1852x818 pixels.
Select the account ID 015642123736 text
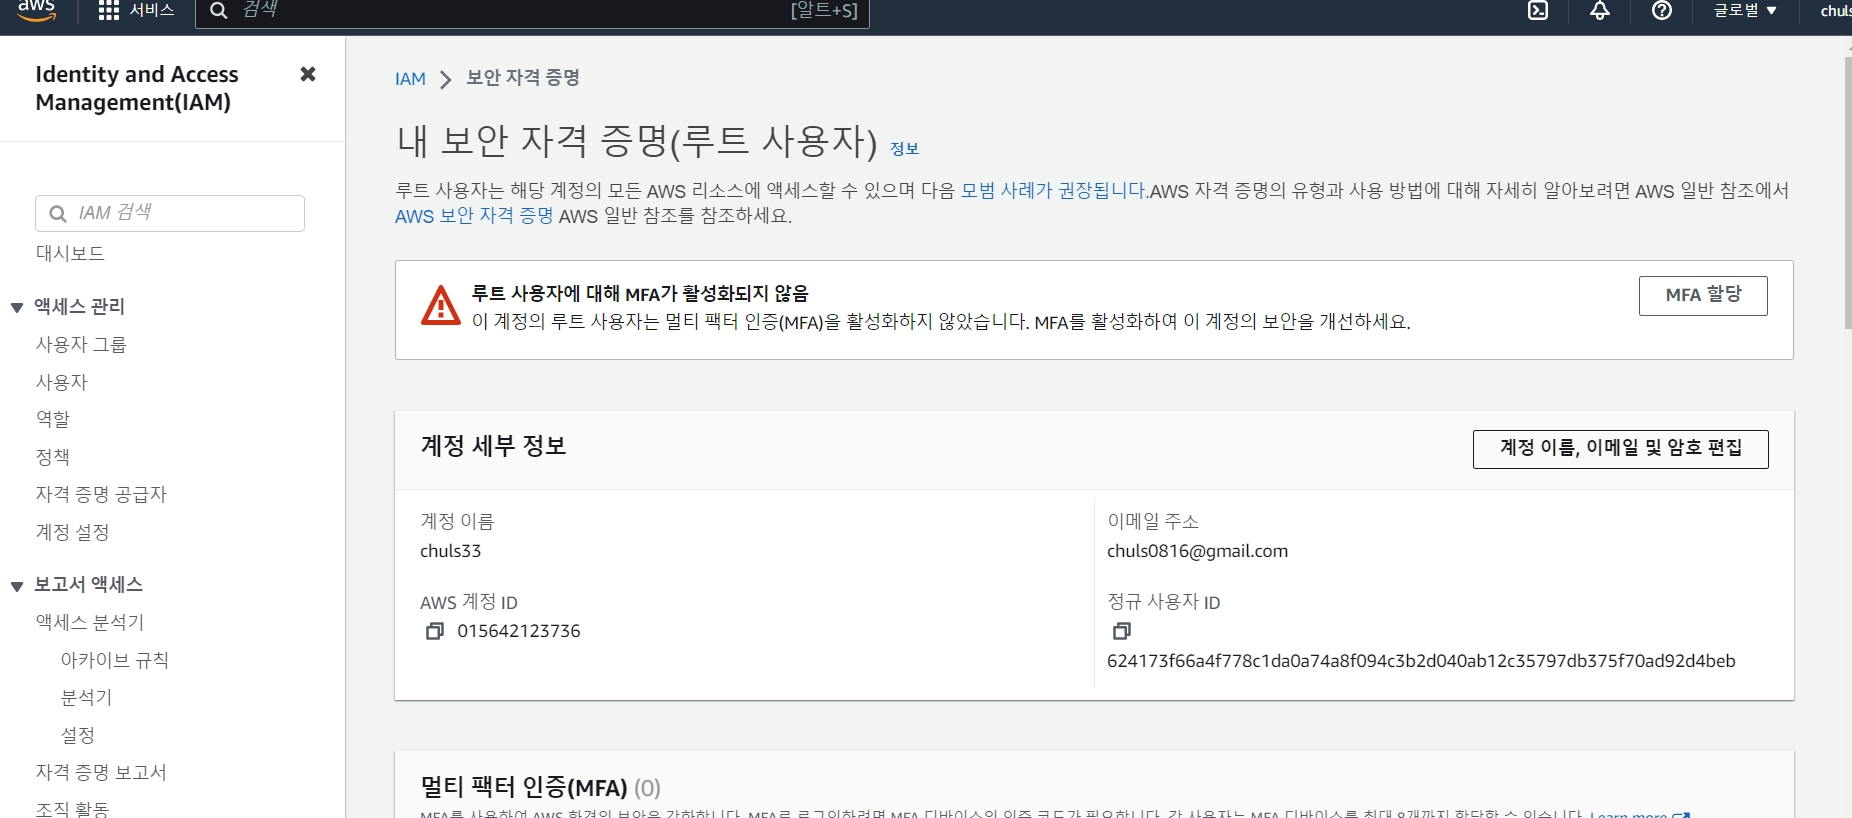(519, 631)
